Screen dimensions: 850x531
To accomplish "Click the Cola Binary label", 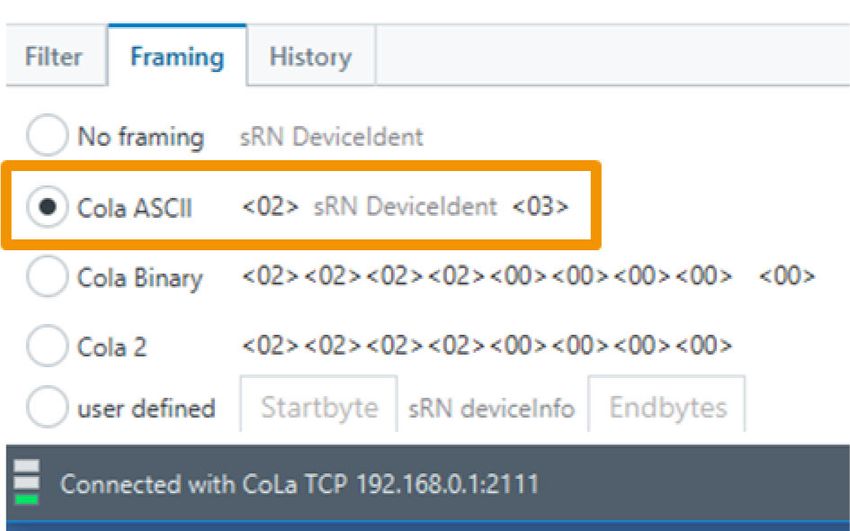I will pos(140,278).
